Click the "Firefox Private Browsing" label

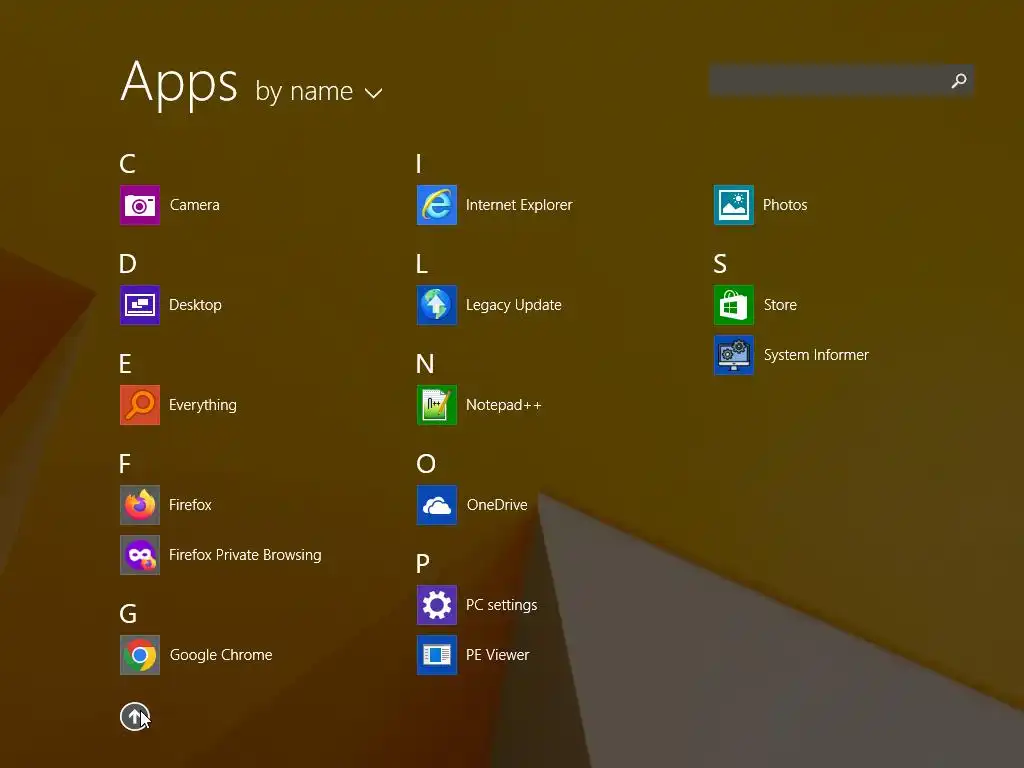[245, 555]
